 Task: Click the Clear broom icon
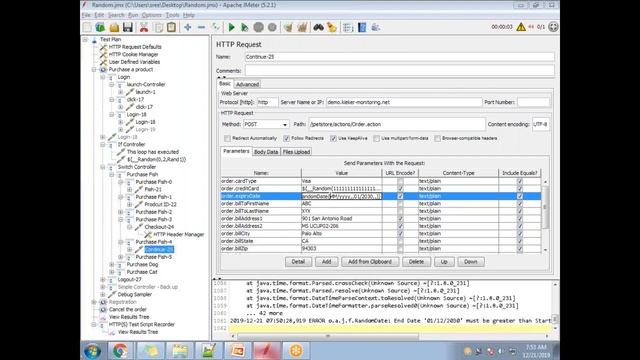click(288, 27)
